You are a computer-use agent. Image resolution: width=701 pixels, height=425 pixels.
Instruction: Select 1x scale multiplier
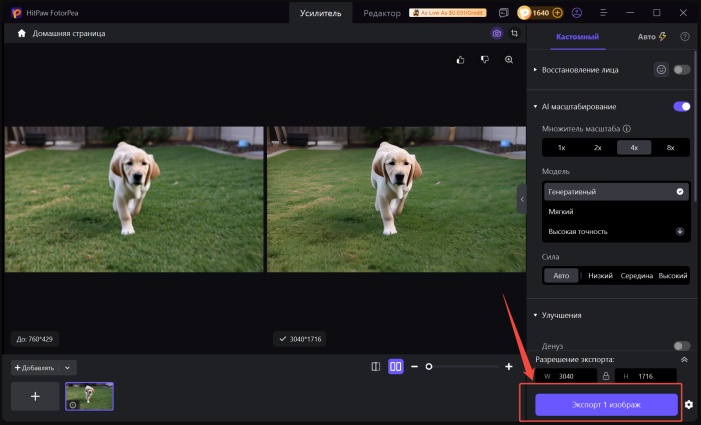[x=562, y=147]
